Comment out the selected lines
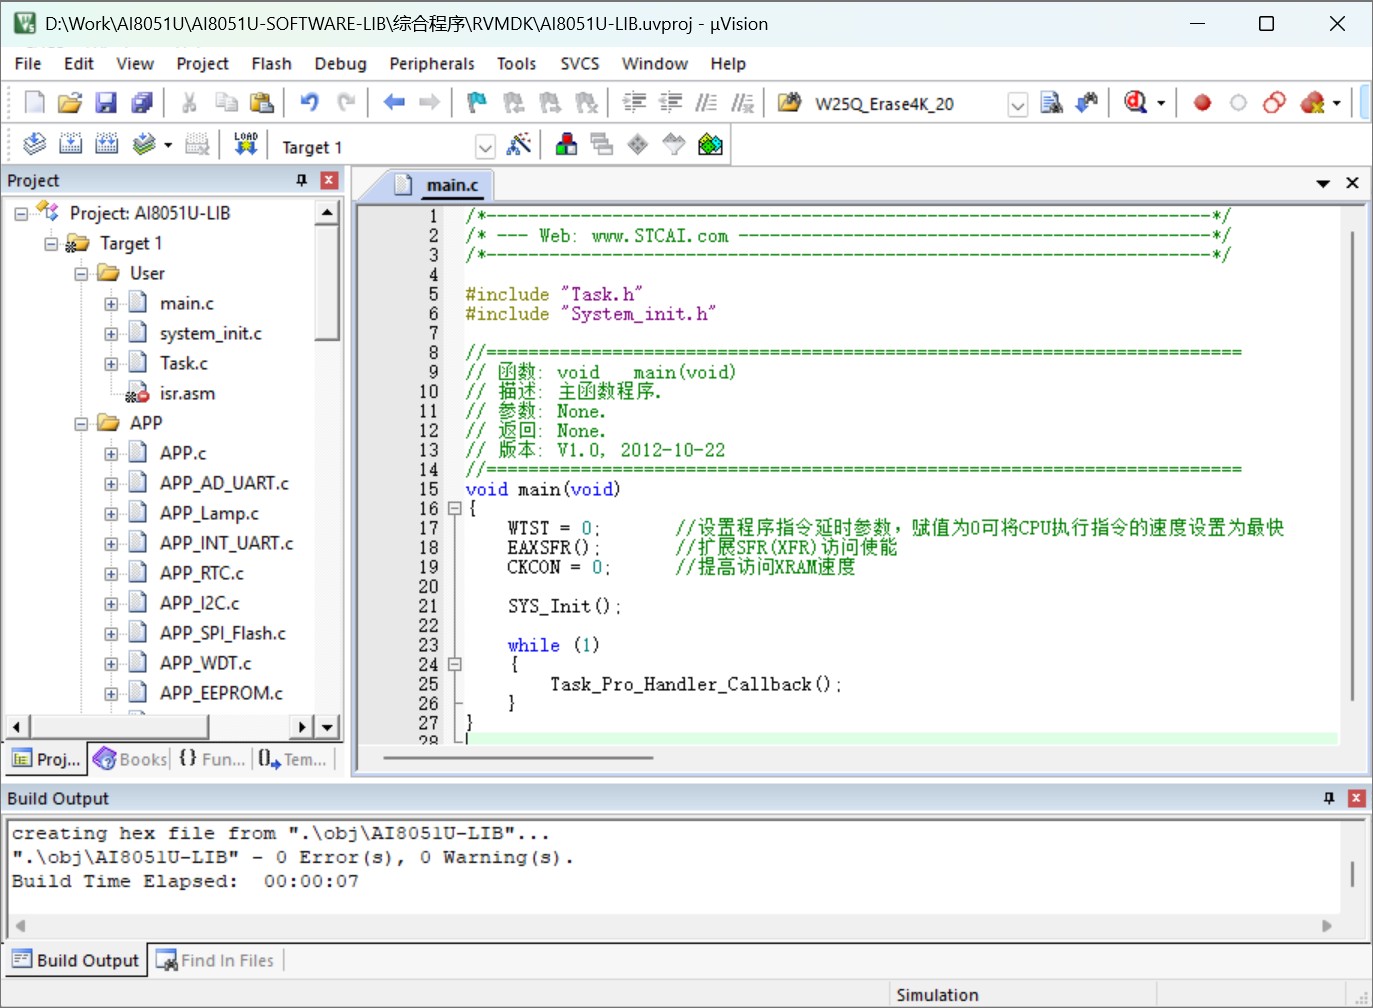The width and height of the screenshot is (1373, 1008). click(706, 103)
